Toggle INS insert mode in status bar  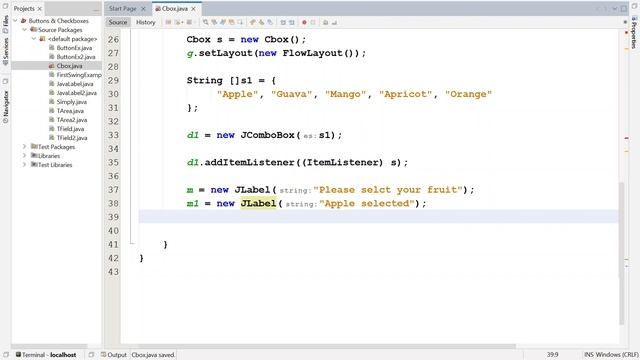tap(589, 355)
